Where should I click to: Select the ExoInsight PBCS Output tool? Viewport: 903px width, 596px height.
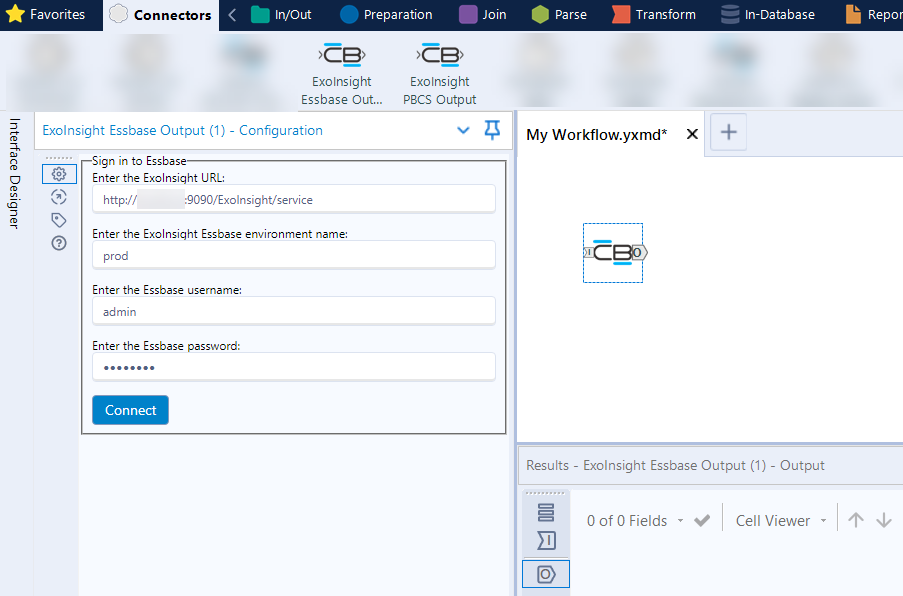pyautogui.click(x=439, y=74)
